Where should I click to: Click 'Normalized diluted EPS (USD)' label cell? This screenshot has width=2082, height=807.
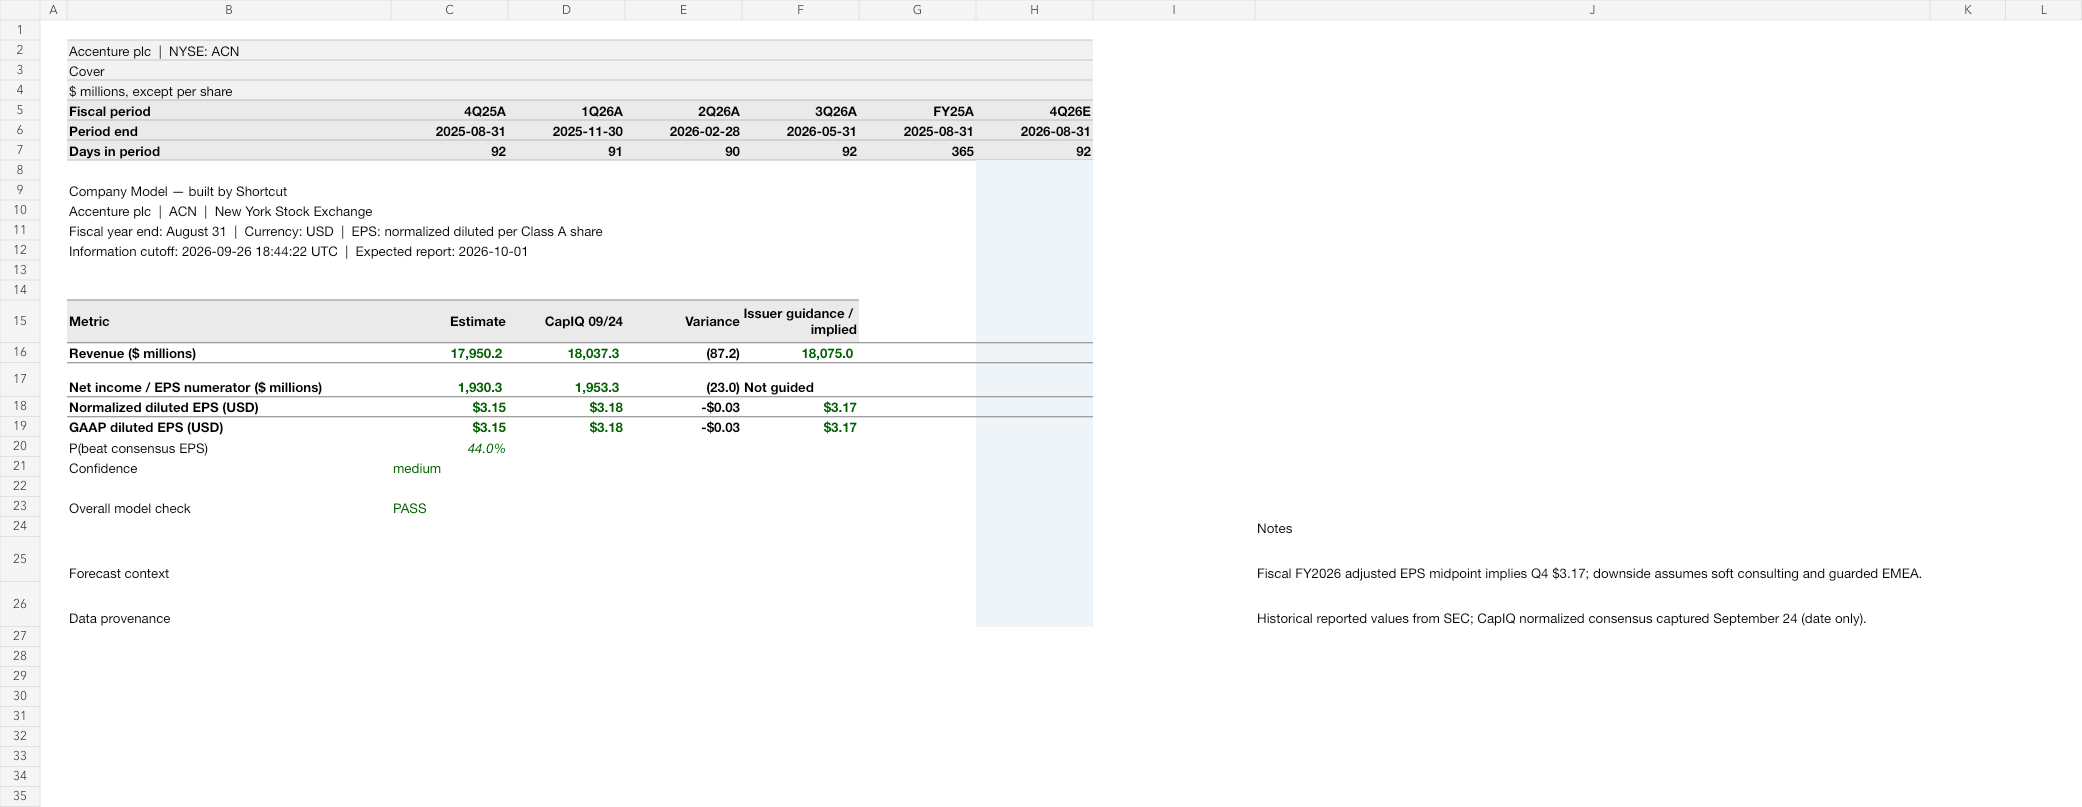pos(229,407)
